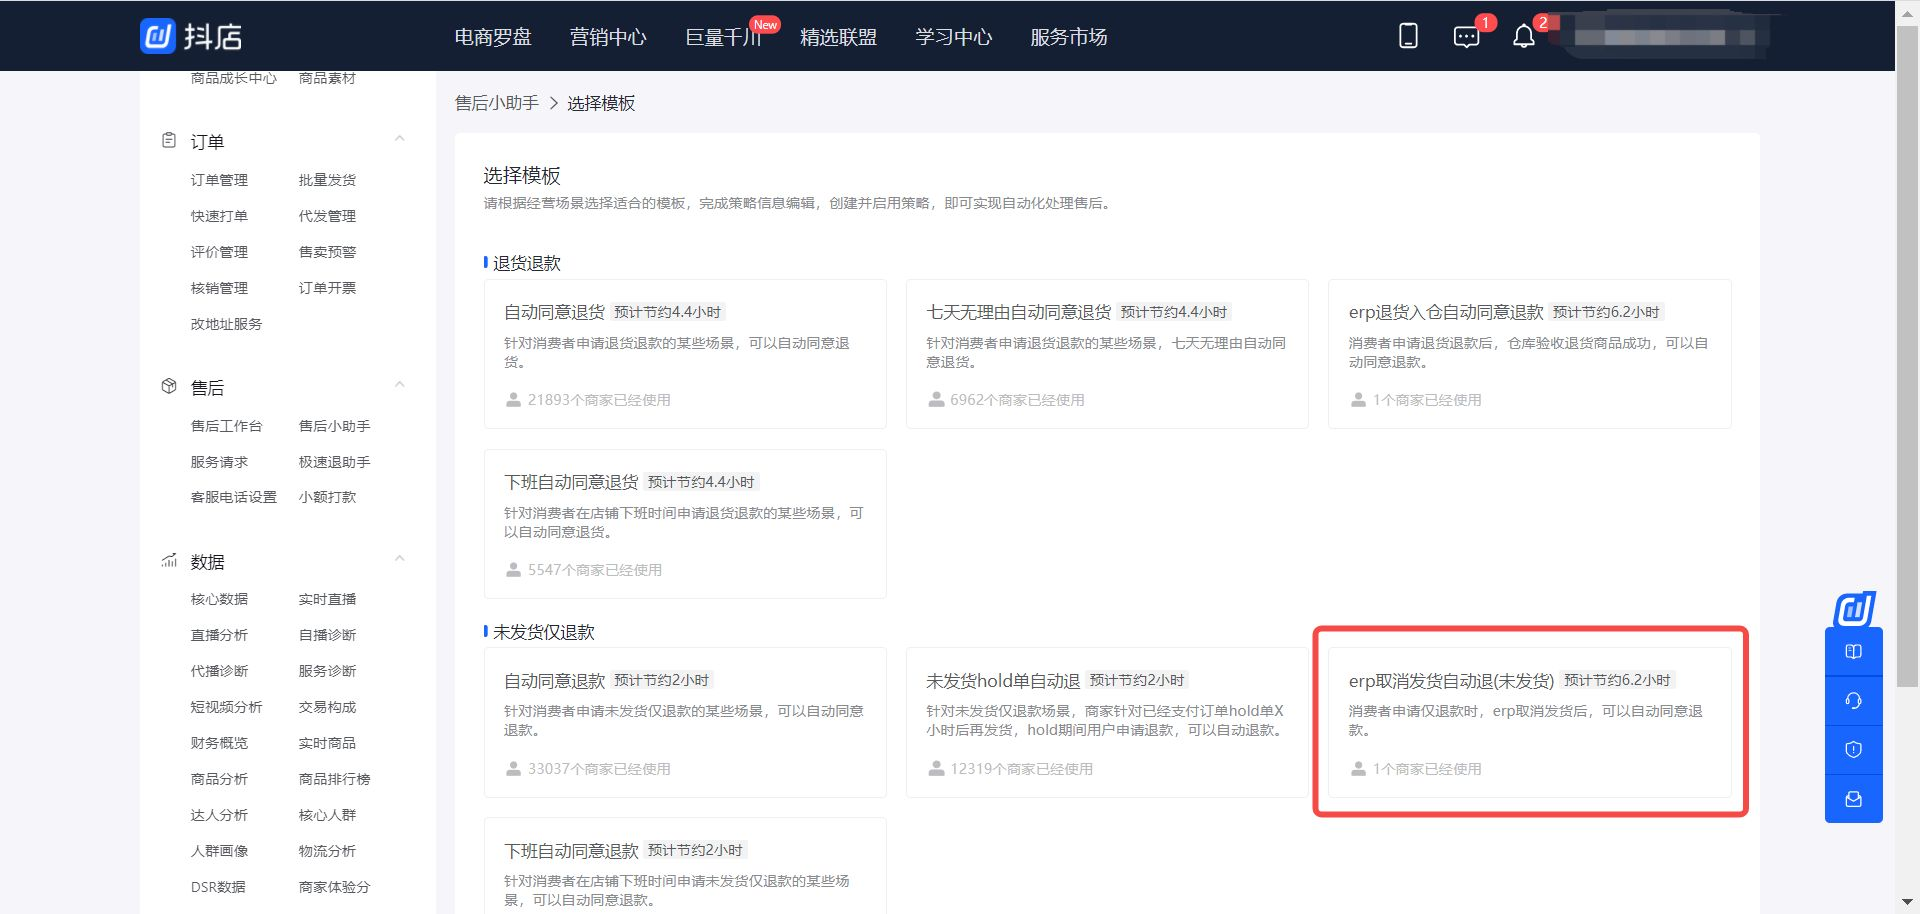Image resolution: width=1920 pixels, height=914 pixels.
Task: Open the floating customer service headset icon
Action: point(1853,701)
